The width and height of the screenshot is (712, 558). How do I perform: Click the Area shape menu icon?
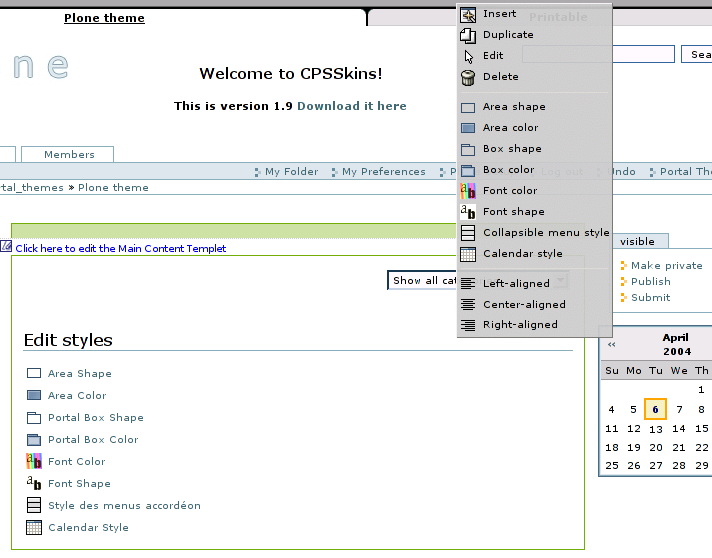pyautogui.click(x=468, y=108)
